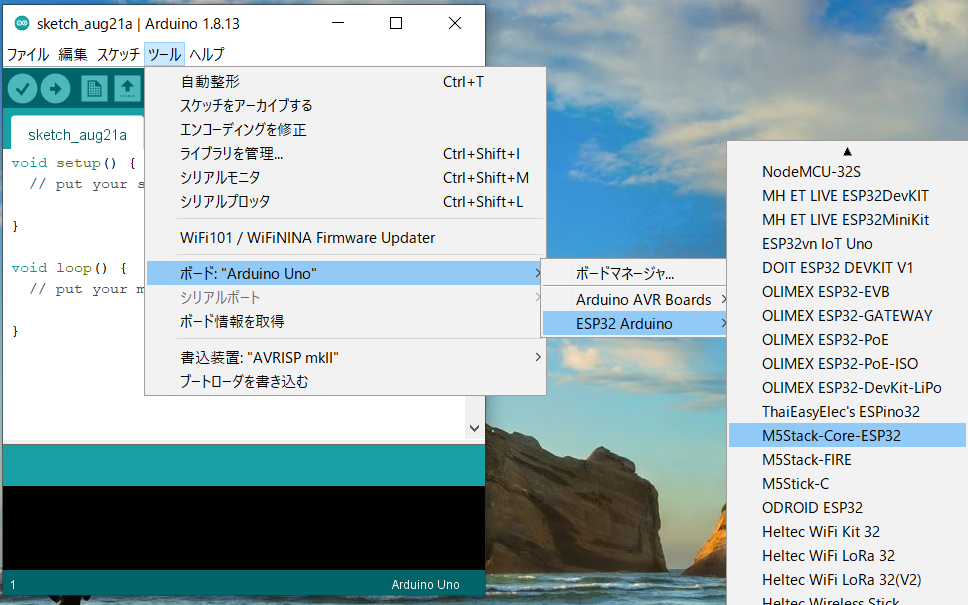Select OLIMEX ESP32-EVB board
Image resolution: width=968 pixels, height=605 pixels.
[x=847, y=291]
